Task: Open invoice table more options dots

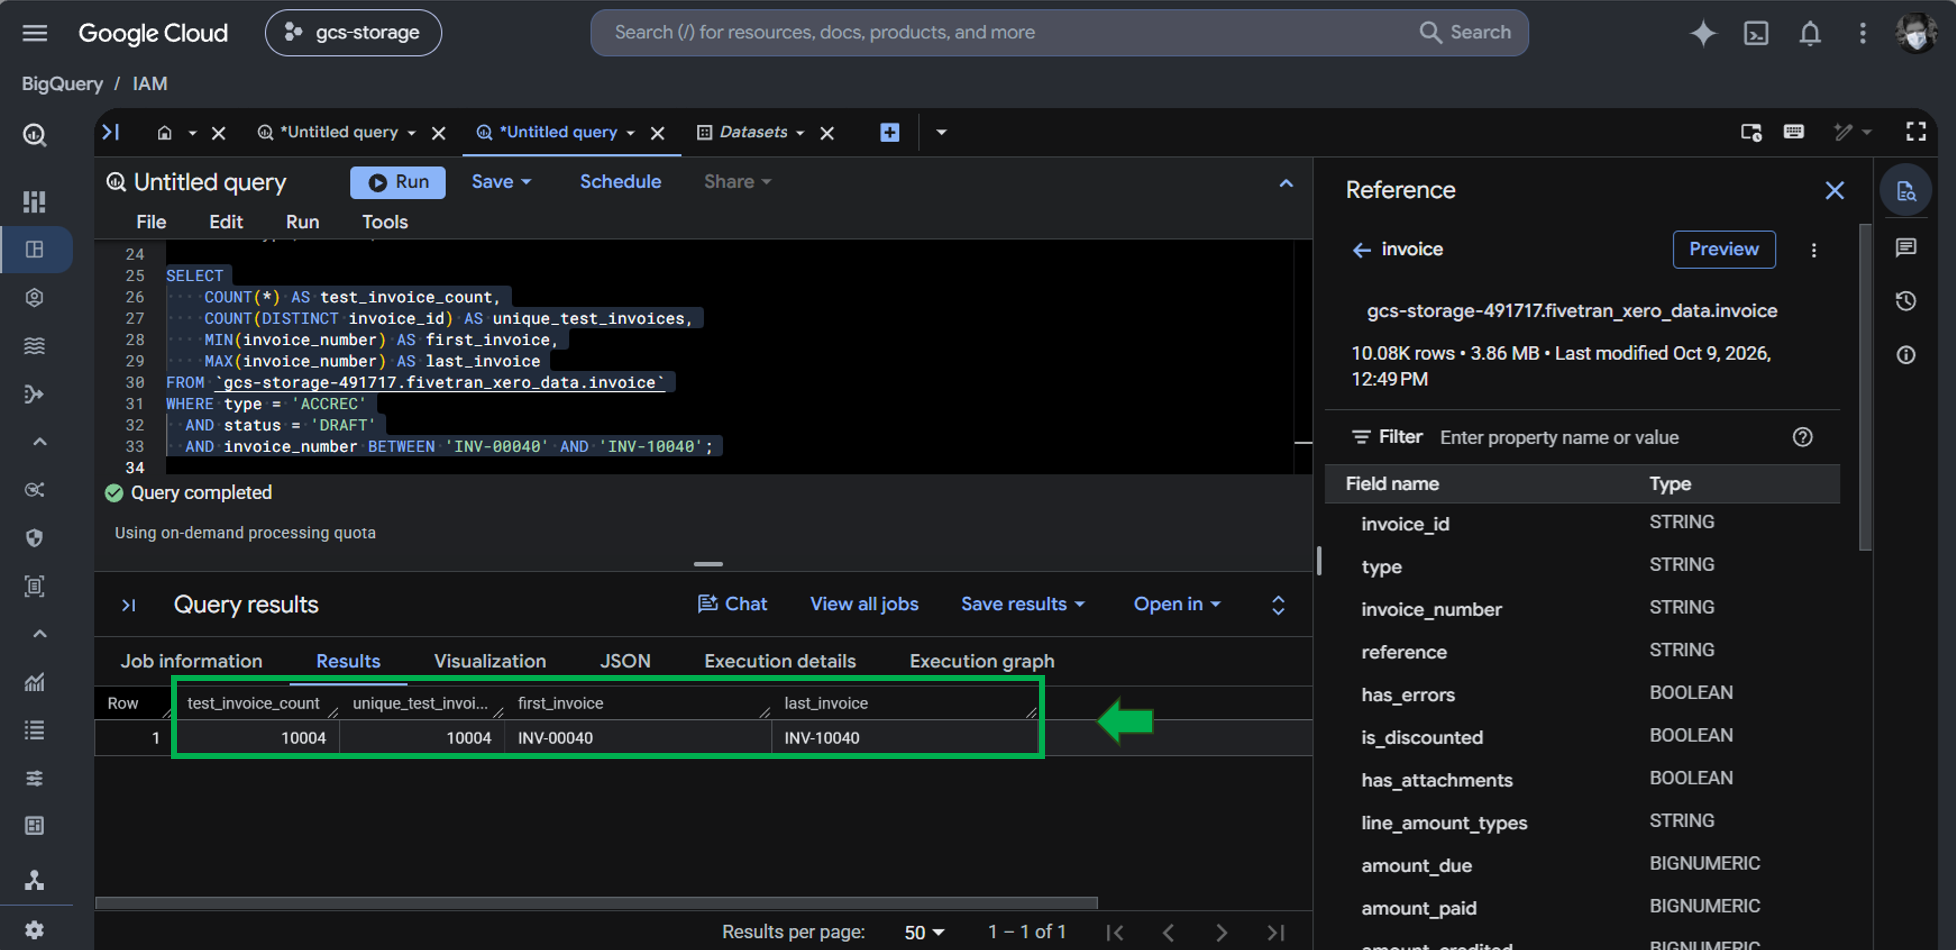Action: click(1814, 250)
